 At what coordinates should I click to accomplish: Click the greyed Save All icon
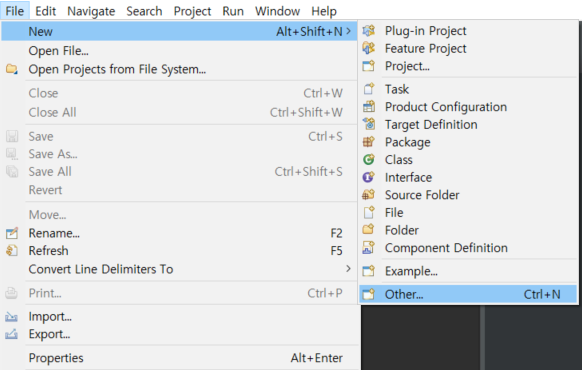(12, 171)
